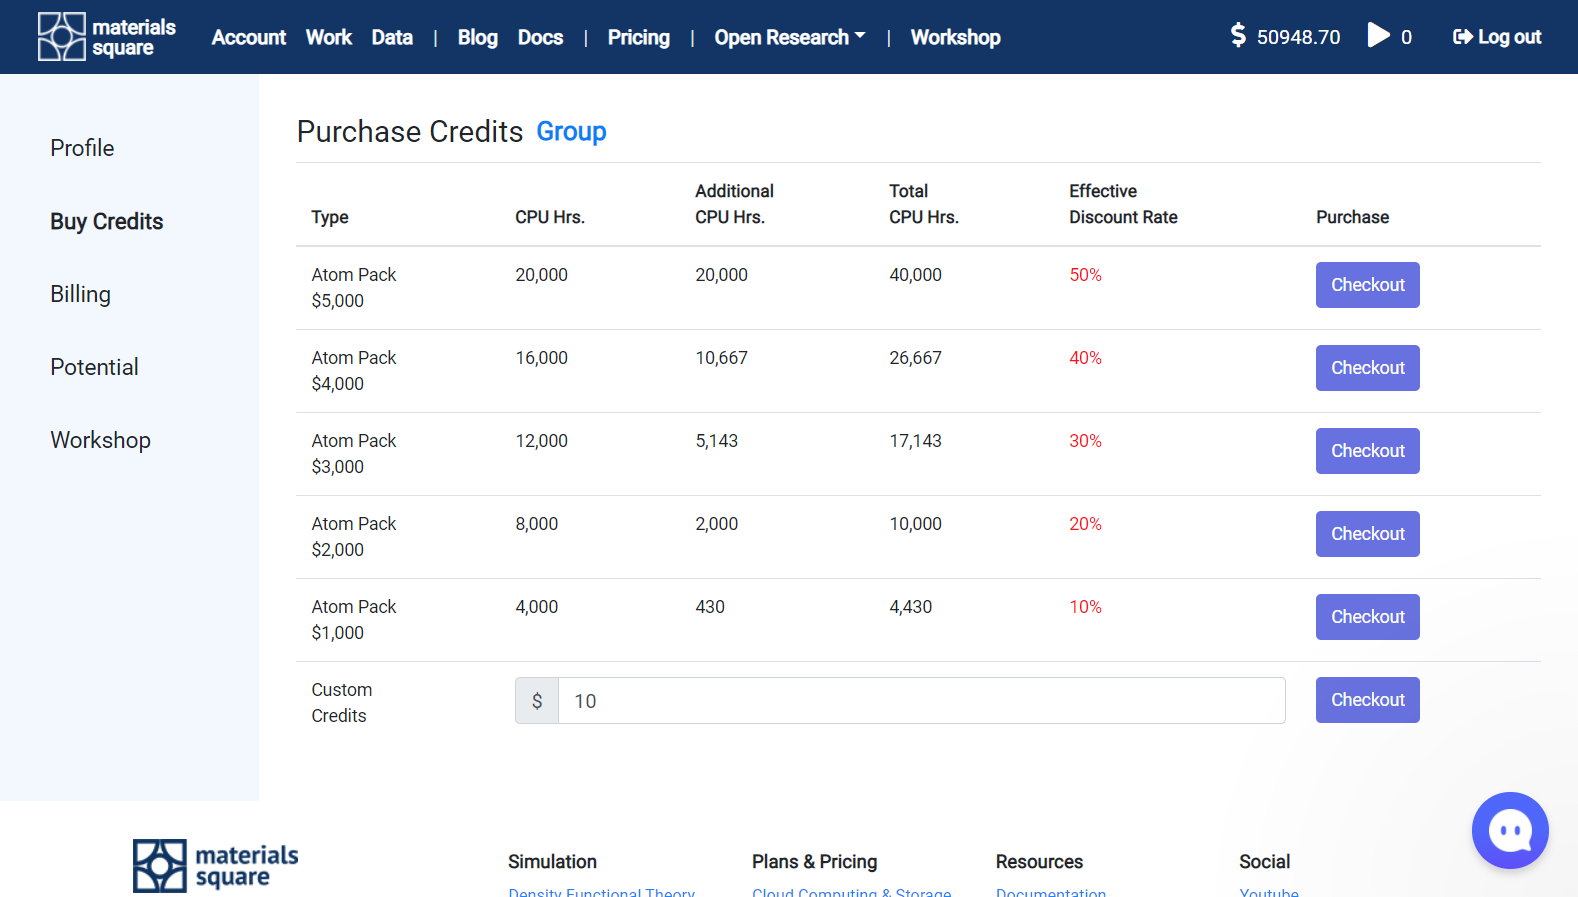The image size is (1578, 897).
Task: Open Potential in the sidebar
Action: click(x=94, y=367)
